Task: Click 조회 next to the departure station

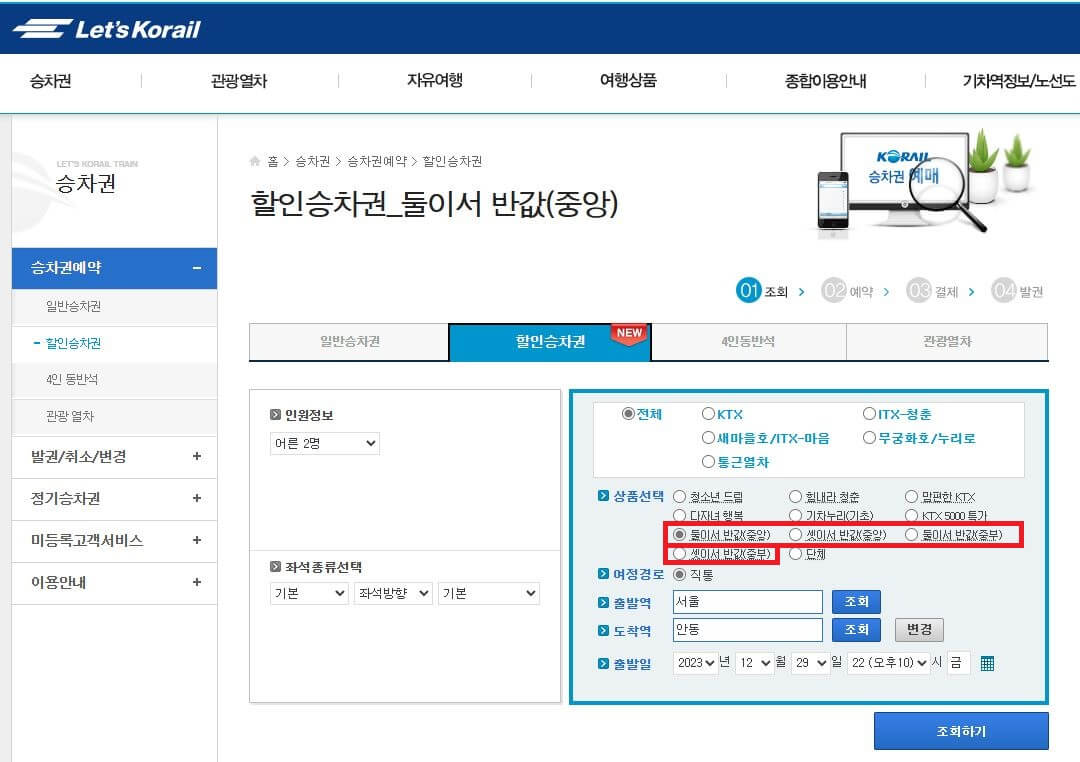Action: 855,601
